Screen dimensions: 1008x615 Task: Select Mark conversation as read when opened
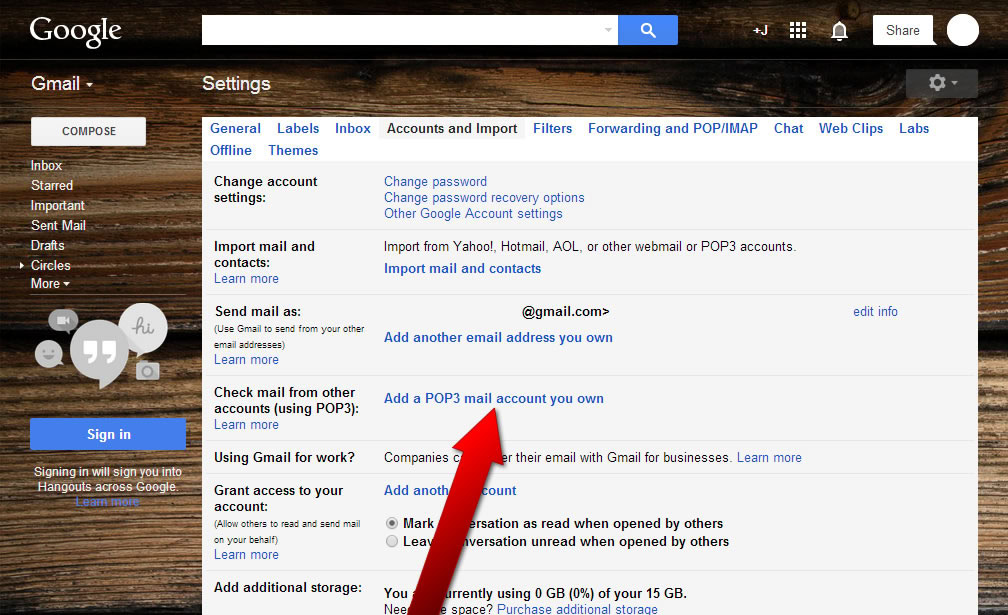[x=391, y=523]
